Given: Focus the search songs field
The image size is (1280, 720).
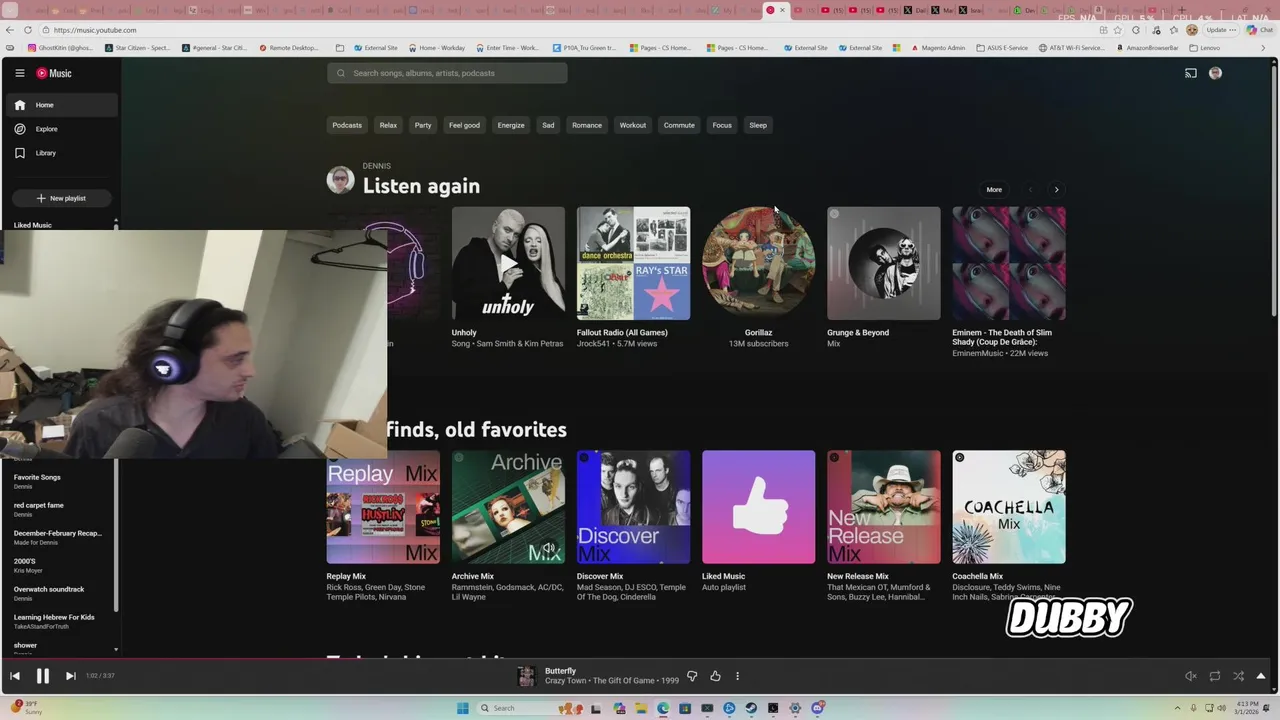Looking at the screenshot, I should click(x=447, y=73).
